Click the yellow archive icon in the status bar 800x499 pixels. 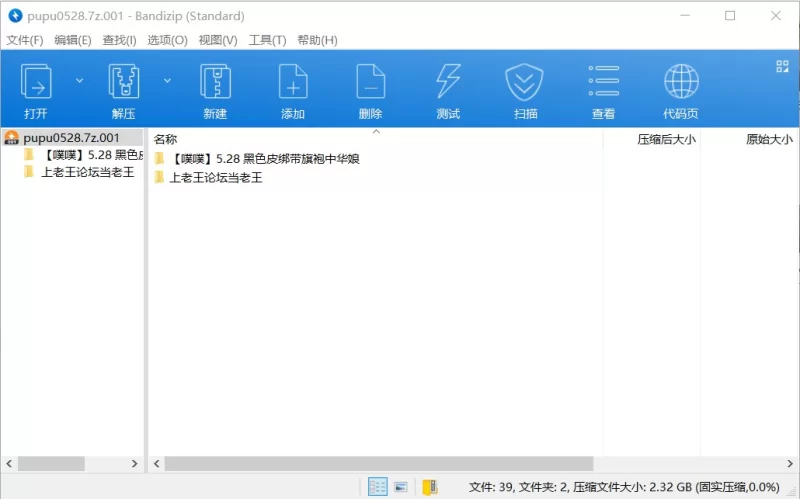click(x=430, y=487)
